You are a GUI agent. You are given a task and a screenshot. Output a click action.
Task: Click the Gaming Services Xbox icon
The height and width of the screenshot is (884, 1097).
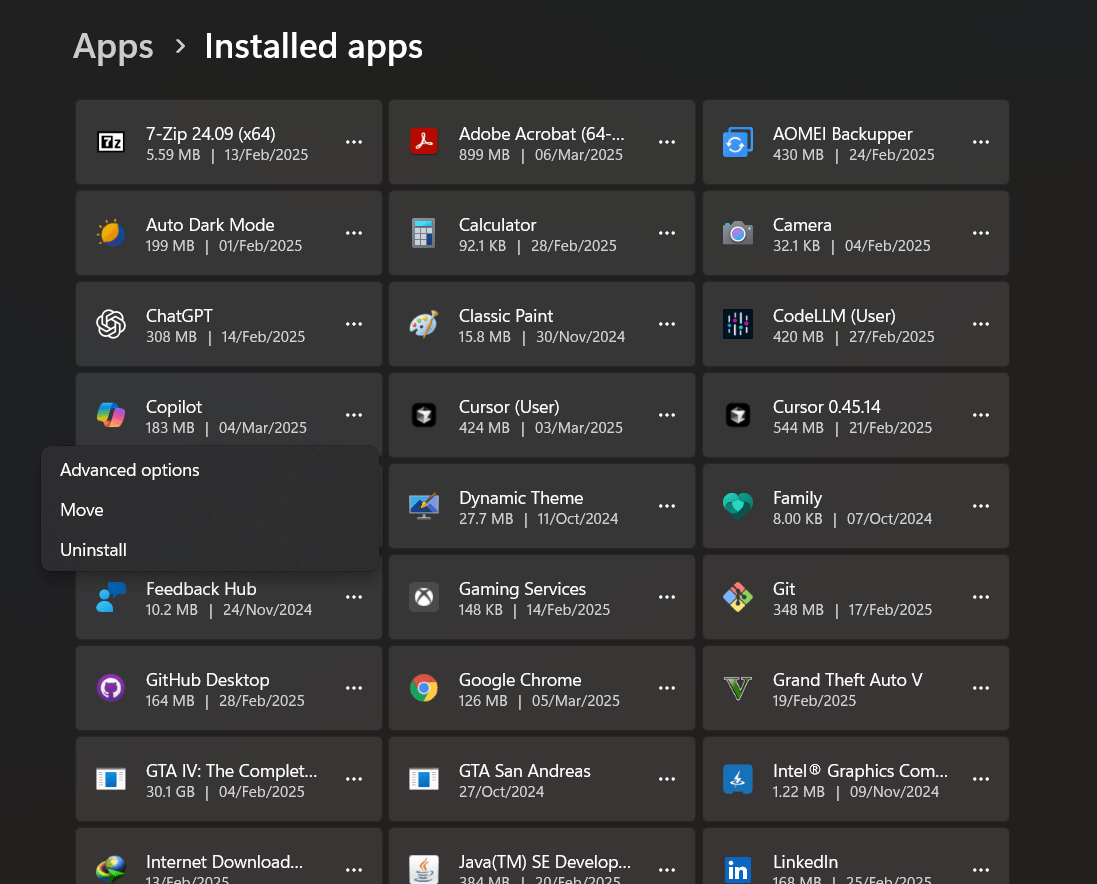coord(424,597)
